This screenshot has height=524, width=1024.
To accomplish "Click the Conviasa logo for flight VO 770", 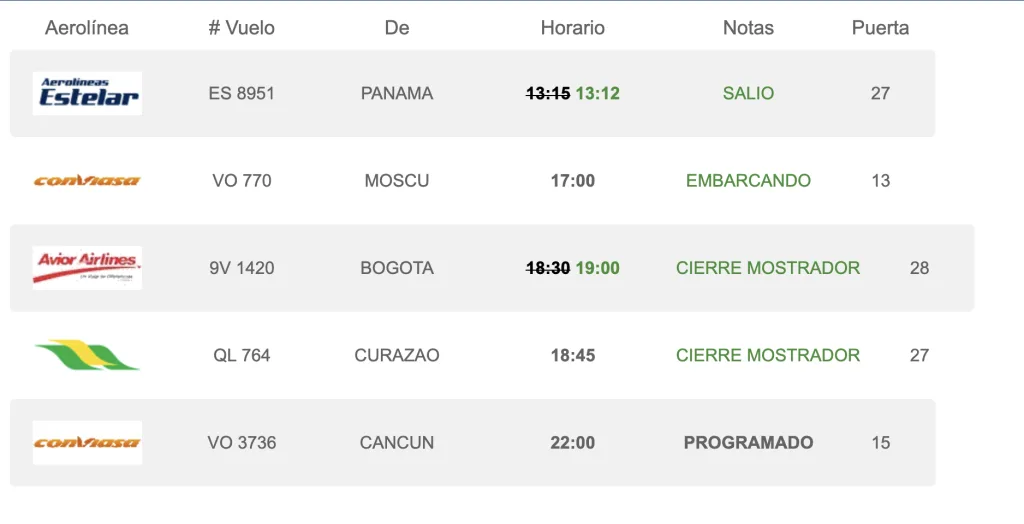I will (x=87, y=181).
